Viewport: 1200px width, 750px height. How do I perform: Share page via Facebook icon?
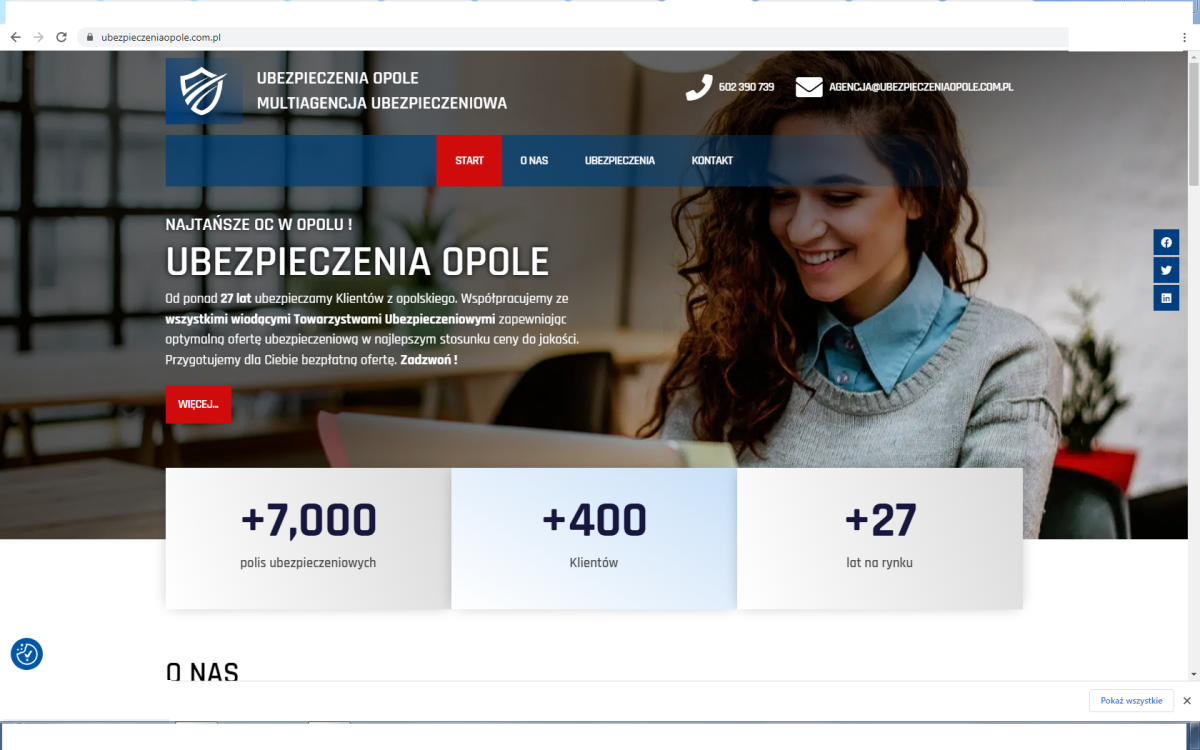[1166, 243]
